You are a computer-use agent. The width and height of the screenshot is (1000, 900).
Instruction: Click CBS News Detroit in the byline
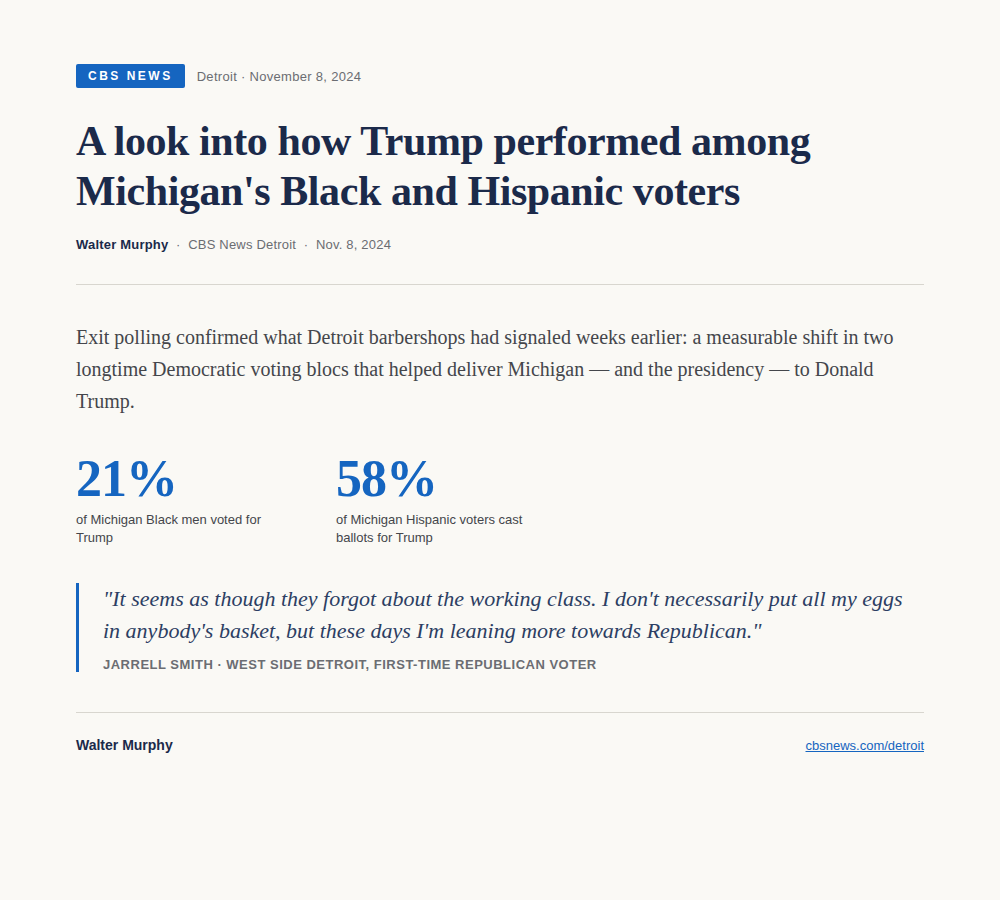point(242,245)
